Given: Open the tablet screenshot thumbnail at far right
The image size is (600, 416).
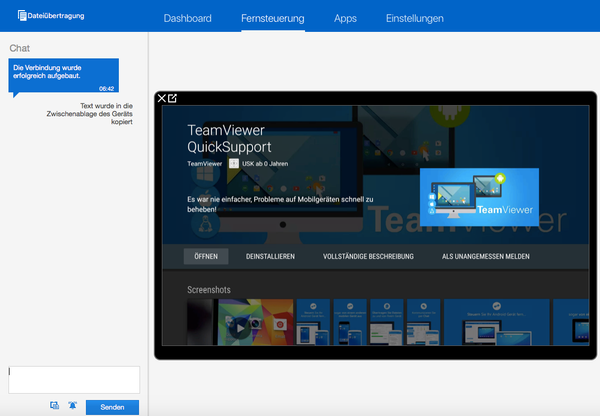Looking at the screenshot, I should 576,322.
